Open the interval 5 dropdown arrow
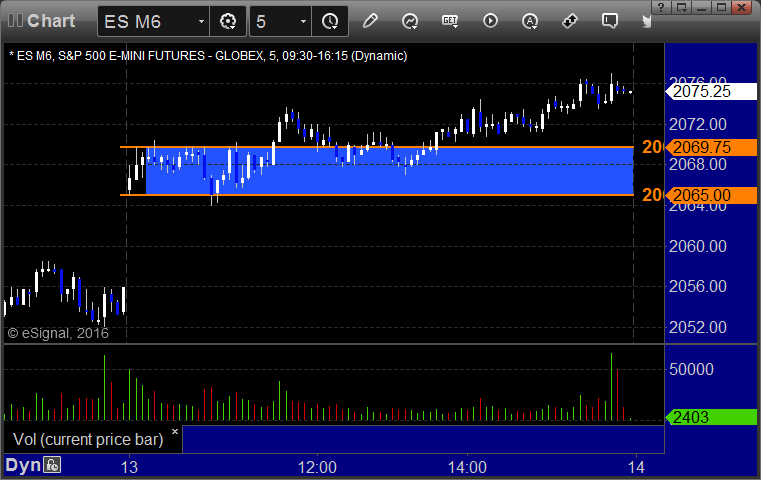761x480 pixels. coord(303,21)
